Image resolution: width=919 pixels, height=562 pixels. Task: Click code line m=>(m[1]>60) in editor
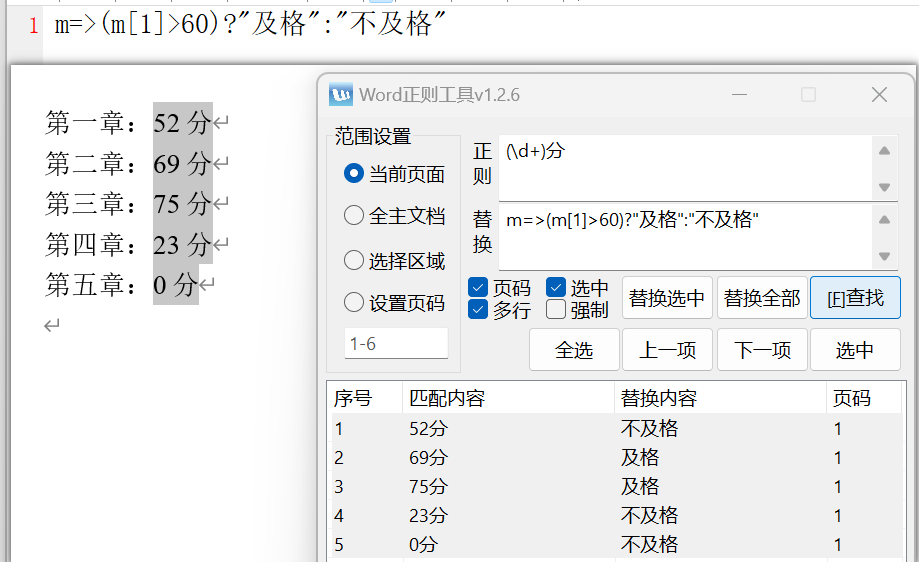[x=250, y=25]
